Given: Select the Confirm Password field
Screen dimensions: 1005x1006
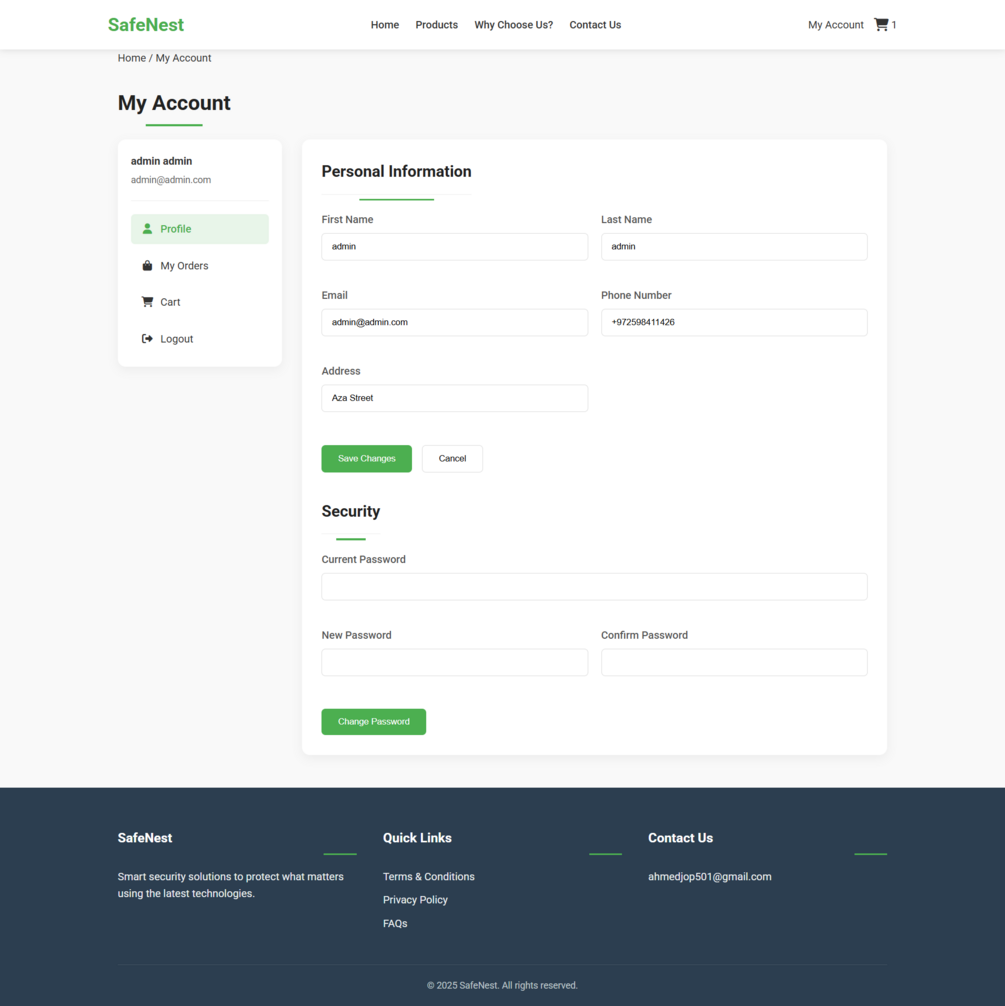Looking at the screenshot, I should (734, 662).
